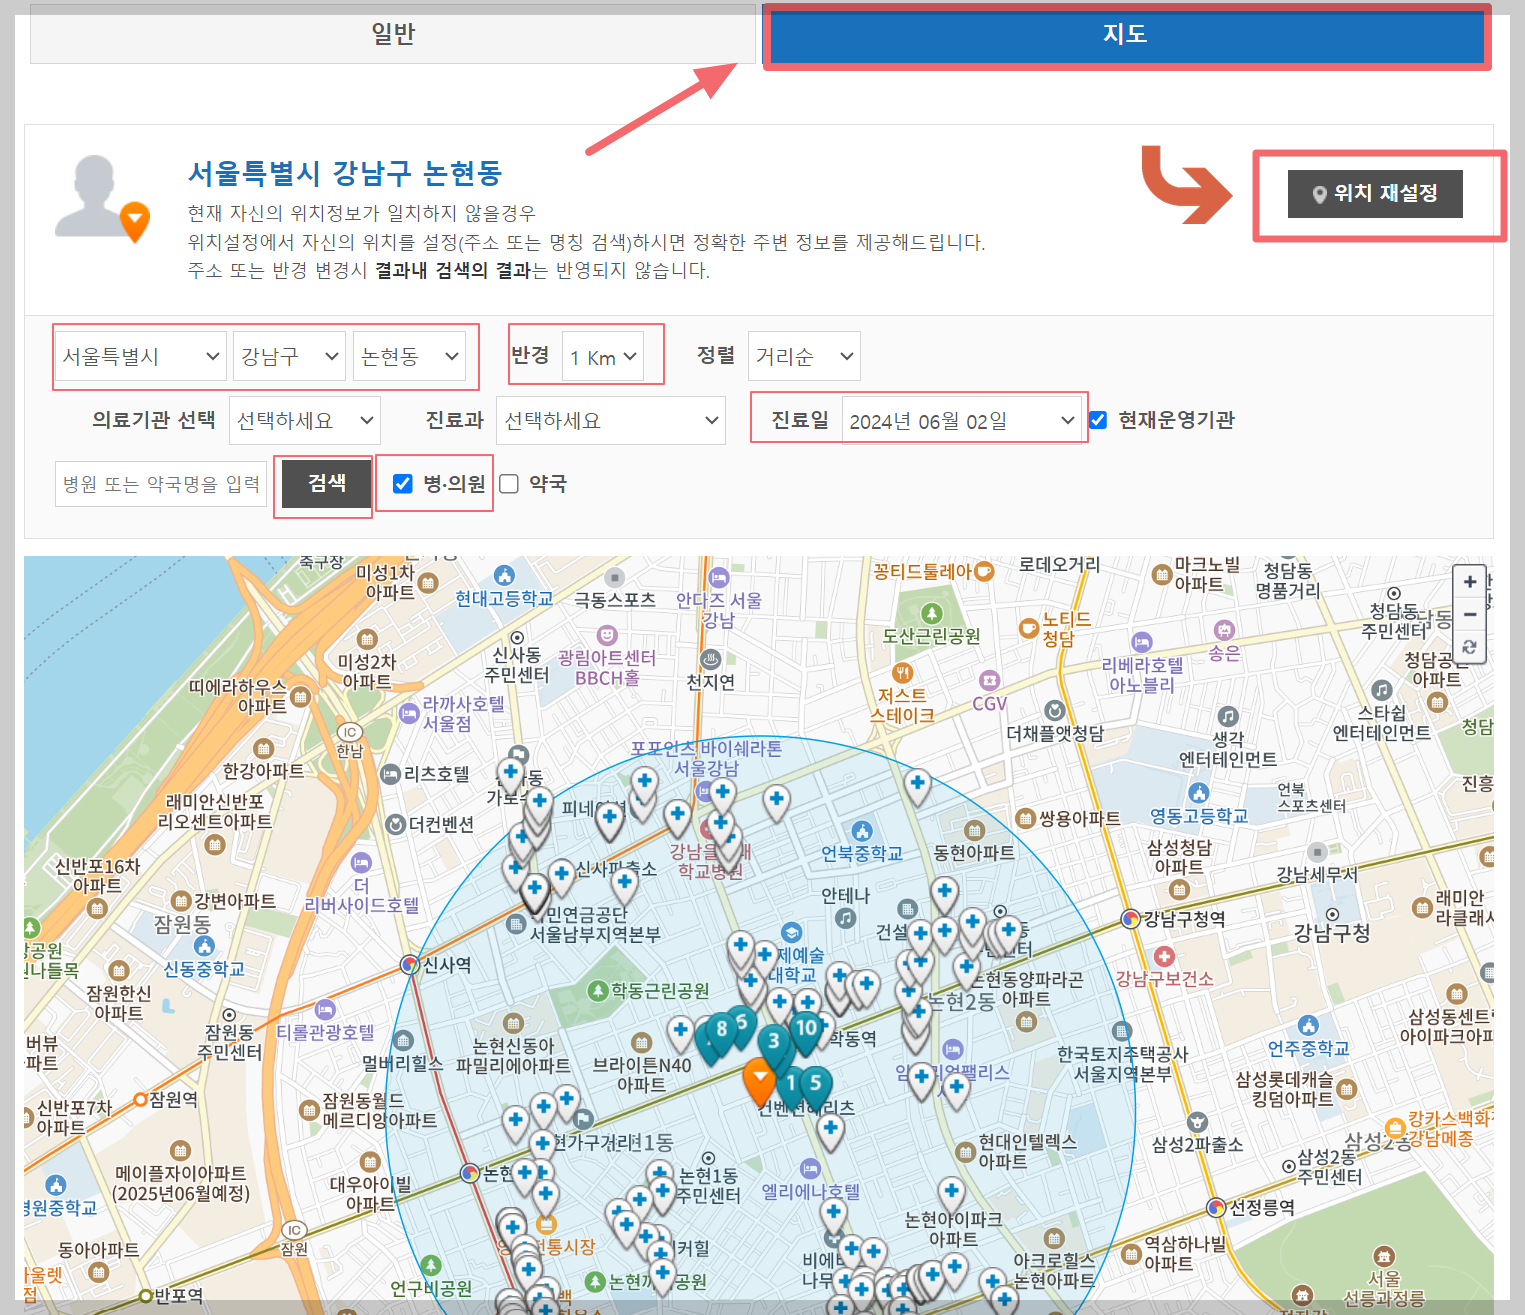
Task: Click the 논현1동 주민센터 map label
Action: pyautogui.click(x=708, y=1185)
